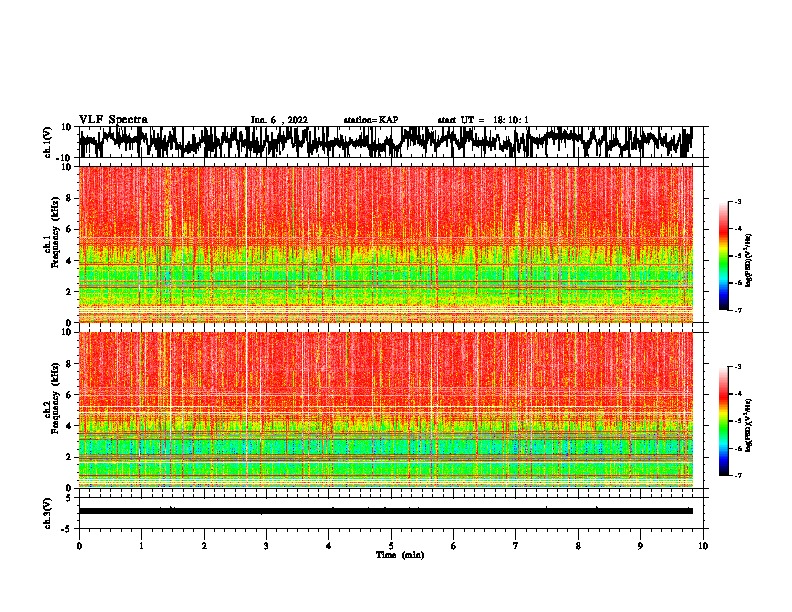Click the "station=KAP" header label
The width and height of the screenshot is (792, 612).
(x=371, y=120)
